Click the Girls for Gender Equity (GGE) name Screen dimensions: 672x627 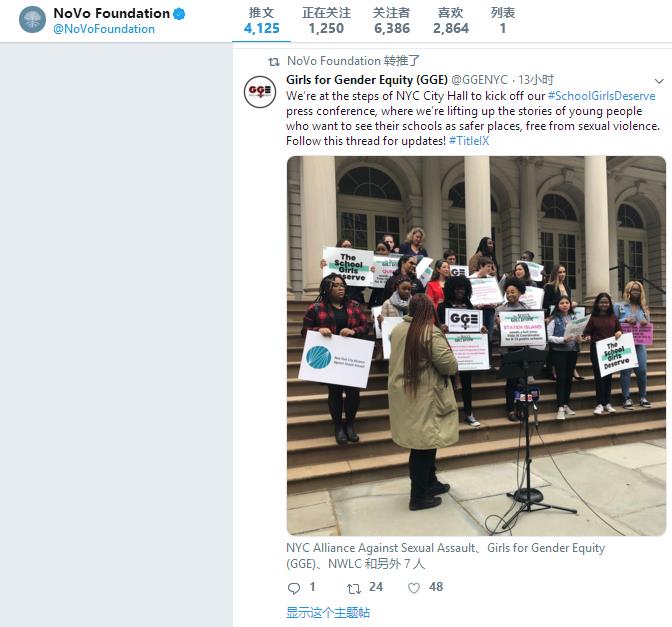[x=367, y=80]
